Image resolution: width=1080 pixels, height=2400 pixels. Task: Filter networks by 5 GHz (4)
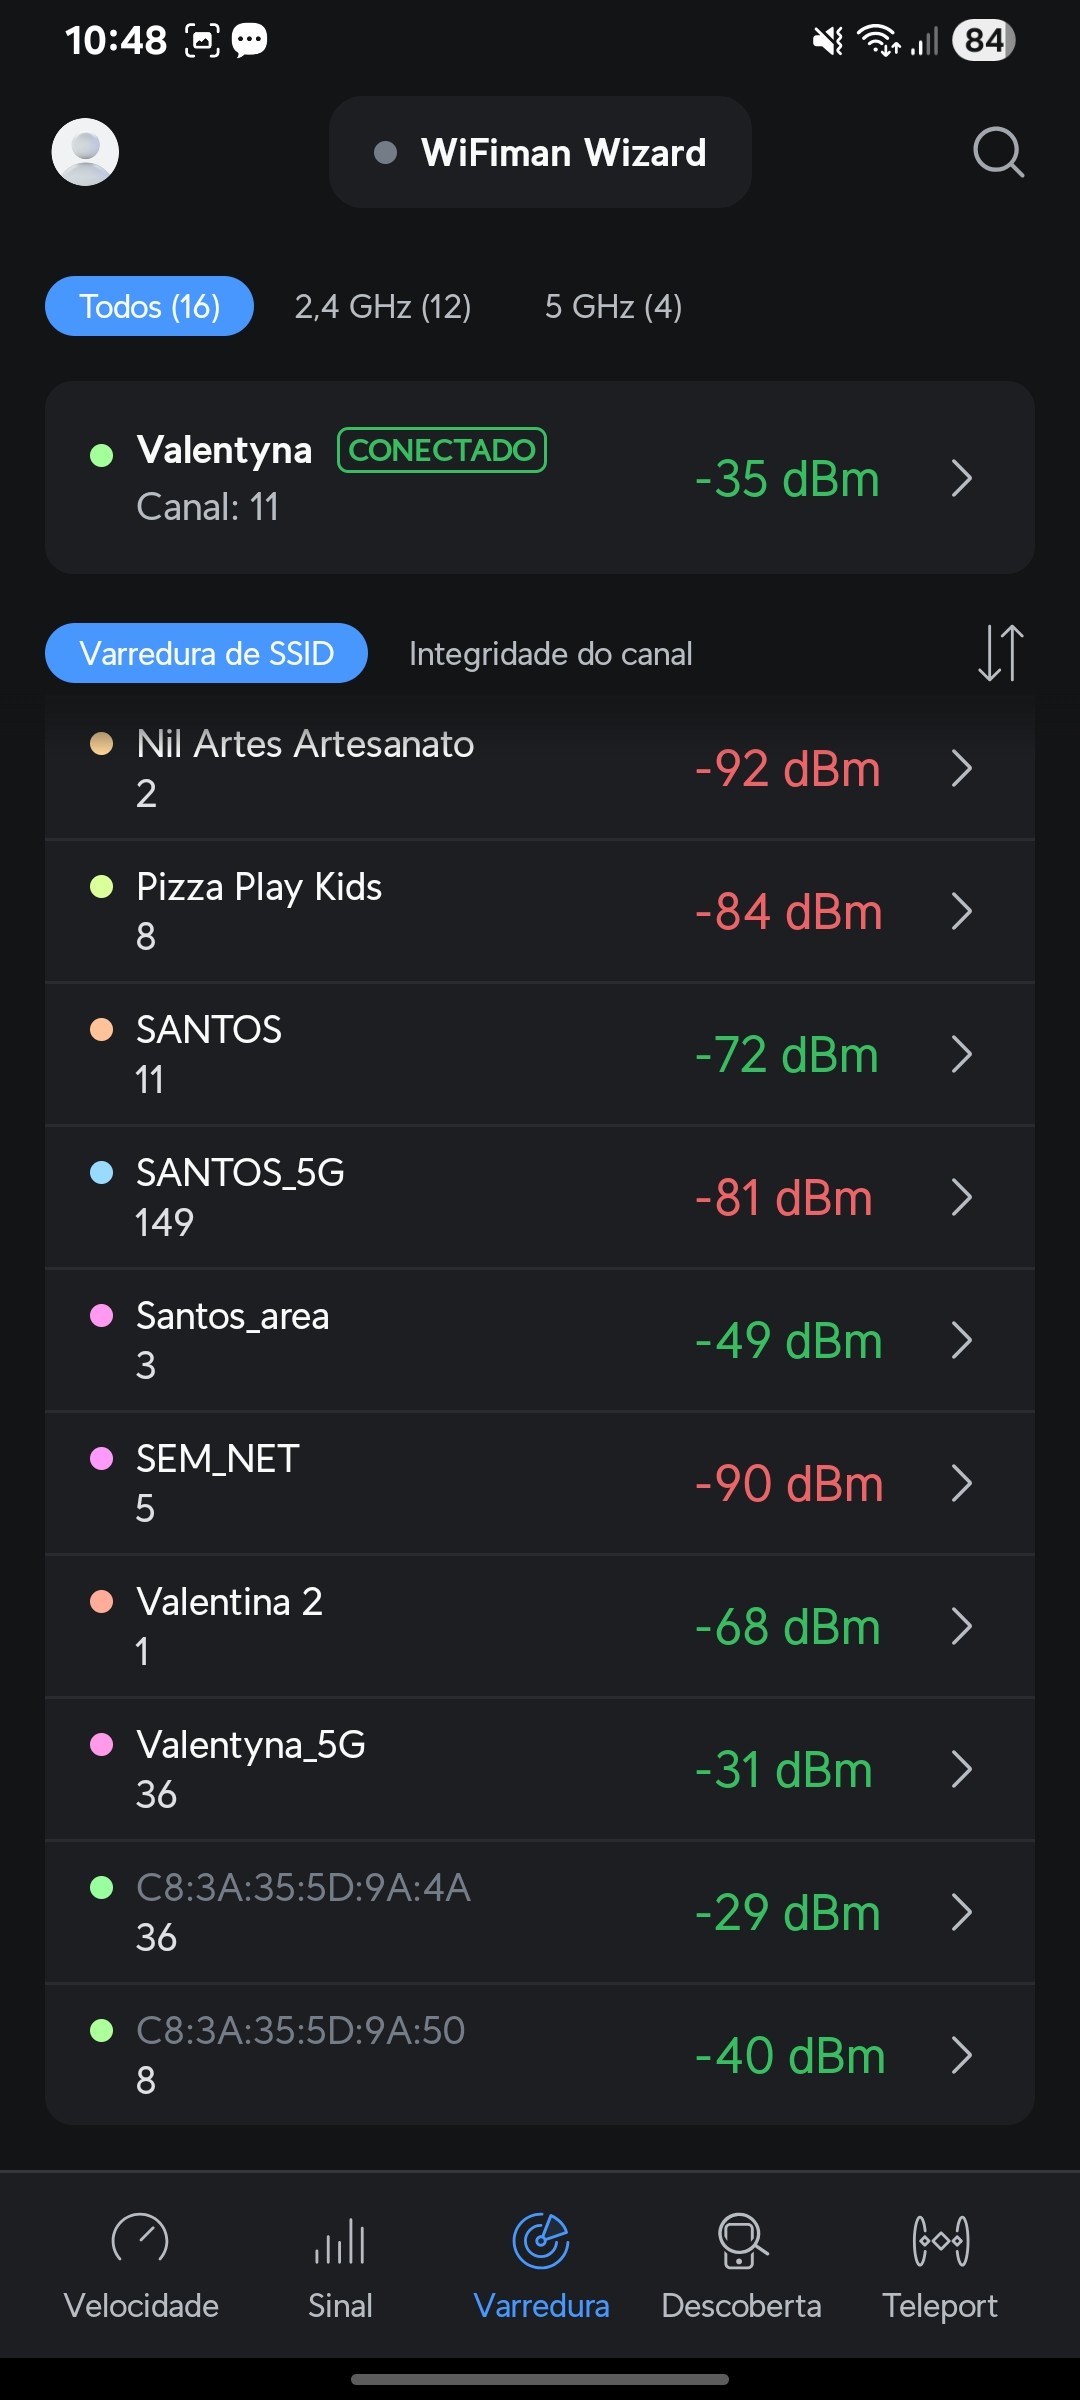pyautogui.click(x=613, y=306)
